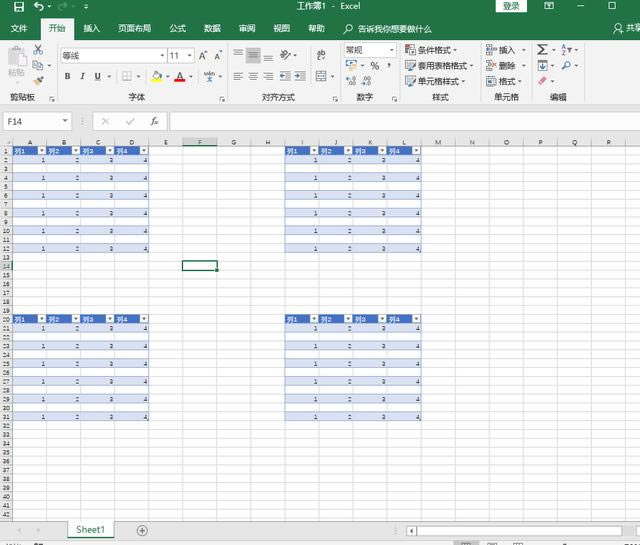Click the font color red A swatch
640x545 pixels.
179,77
